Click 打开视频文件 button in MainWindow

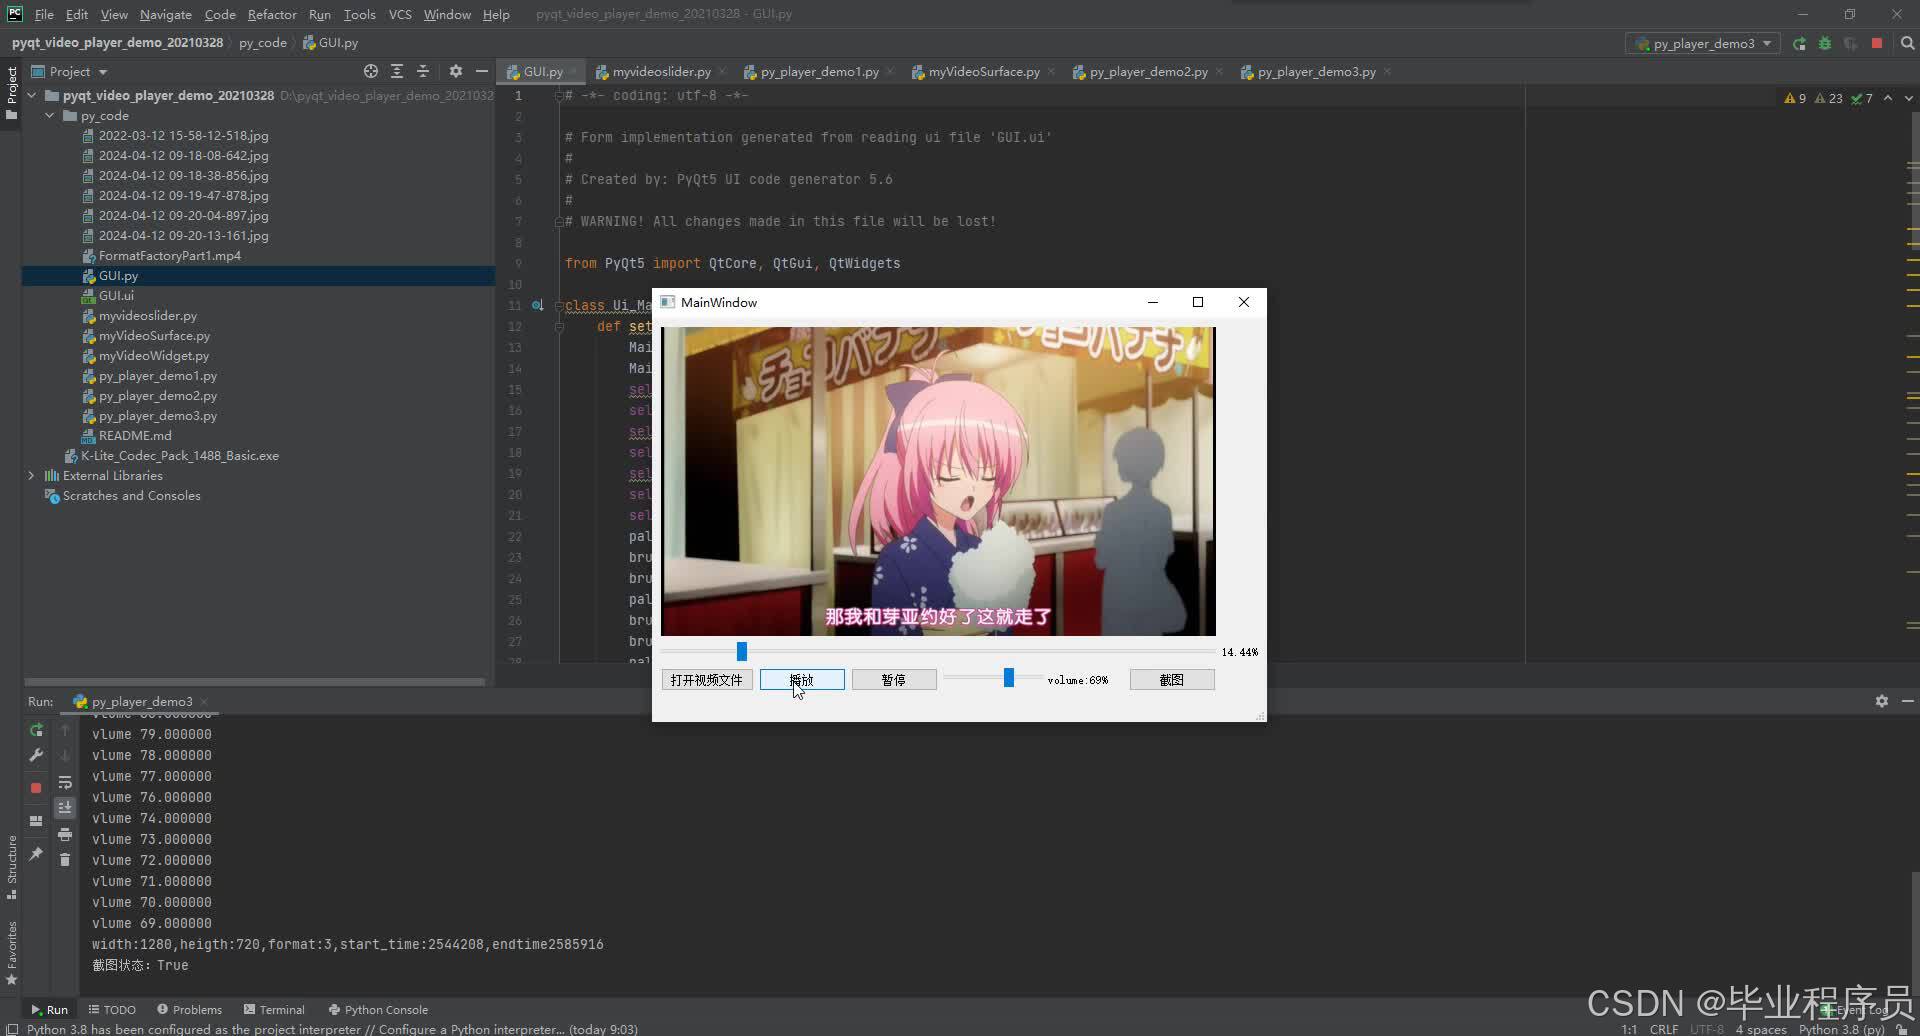click(707, 680)
